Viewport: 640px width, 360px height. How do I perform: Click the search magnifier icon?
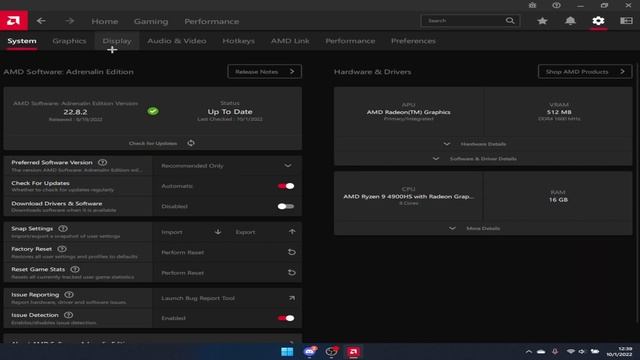point(510,20)
